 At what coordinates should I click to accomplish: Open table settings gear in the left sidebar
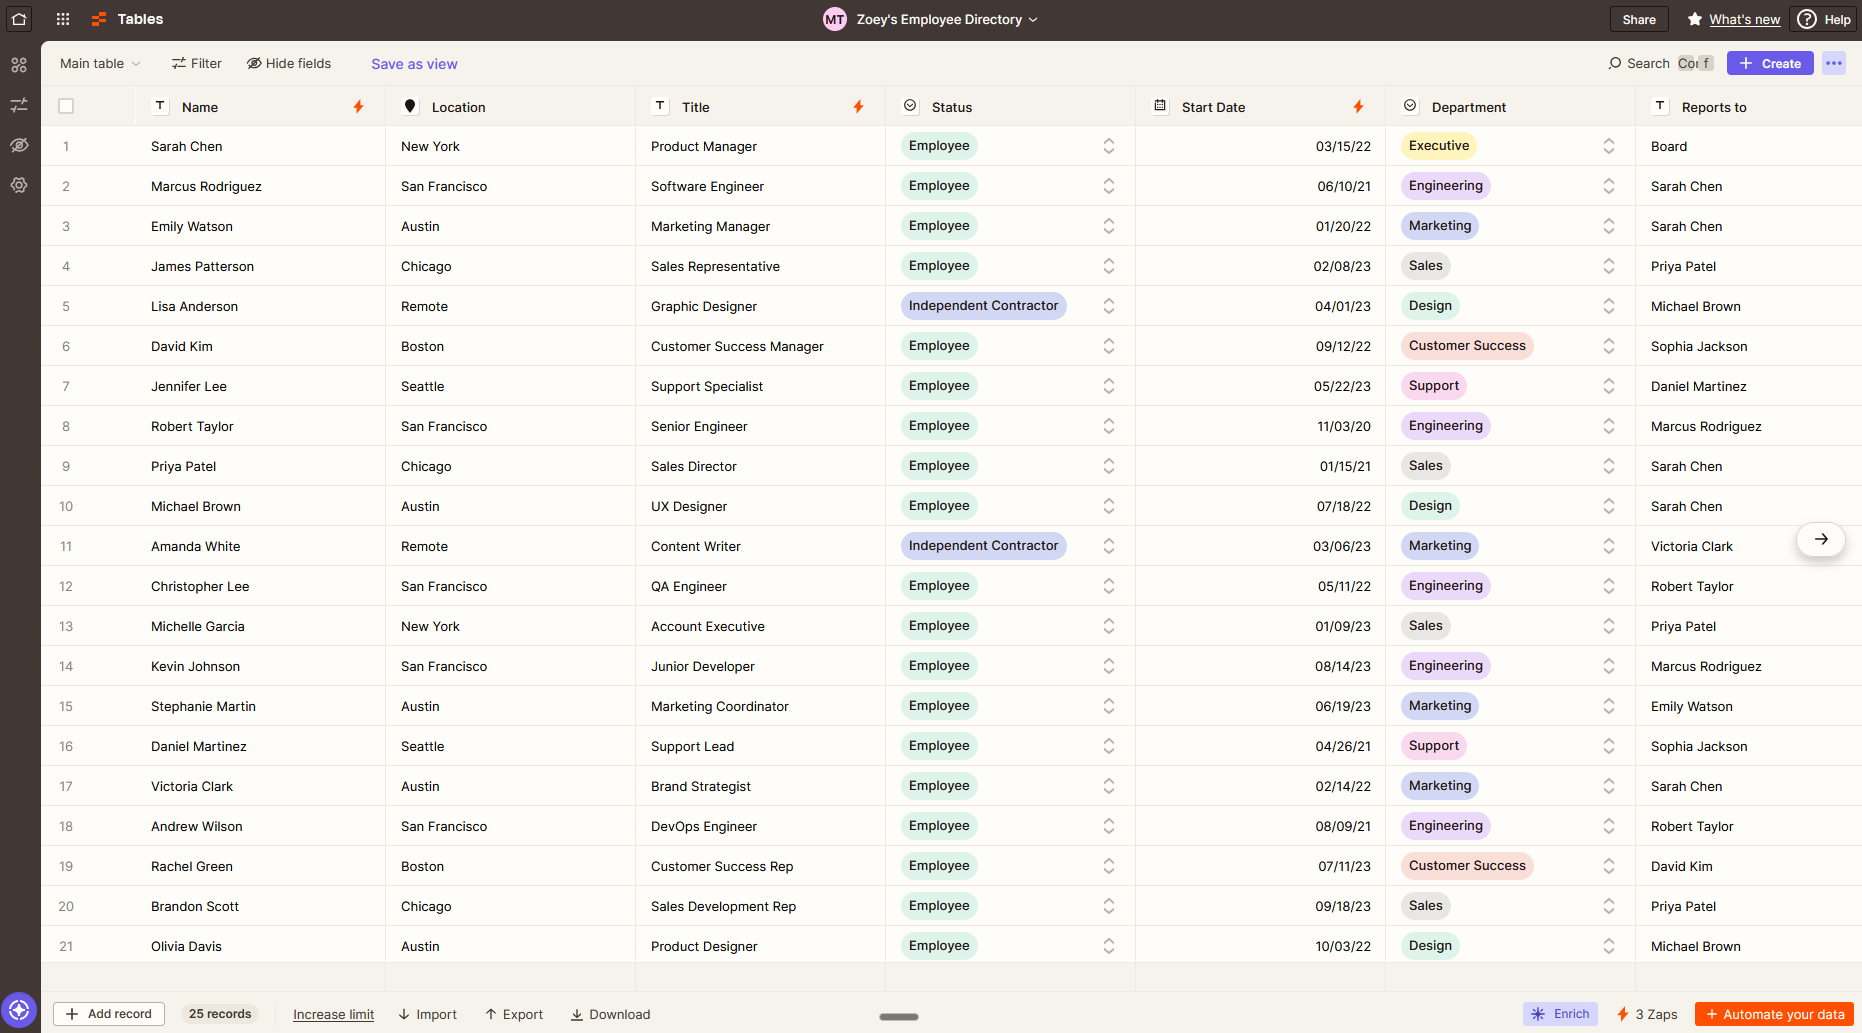click(x=19, y=185)
